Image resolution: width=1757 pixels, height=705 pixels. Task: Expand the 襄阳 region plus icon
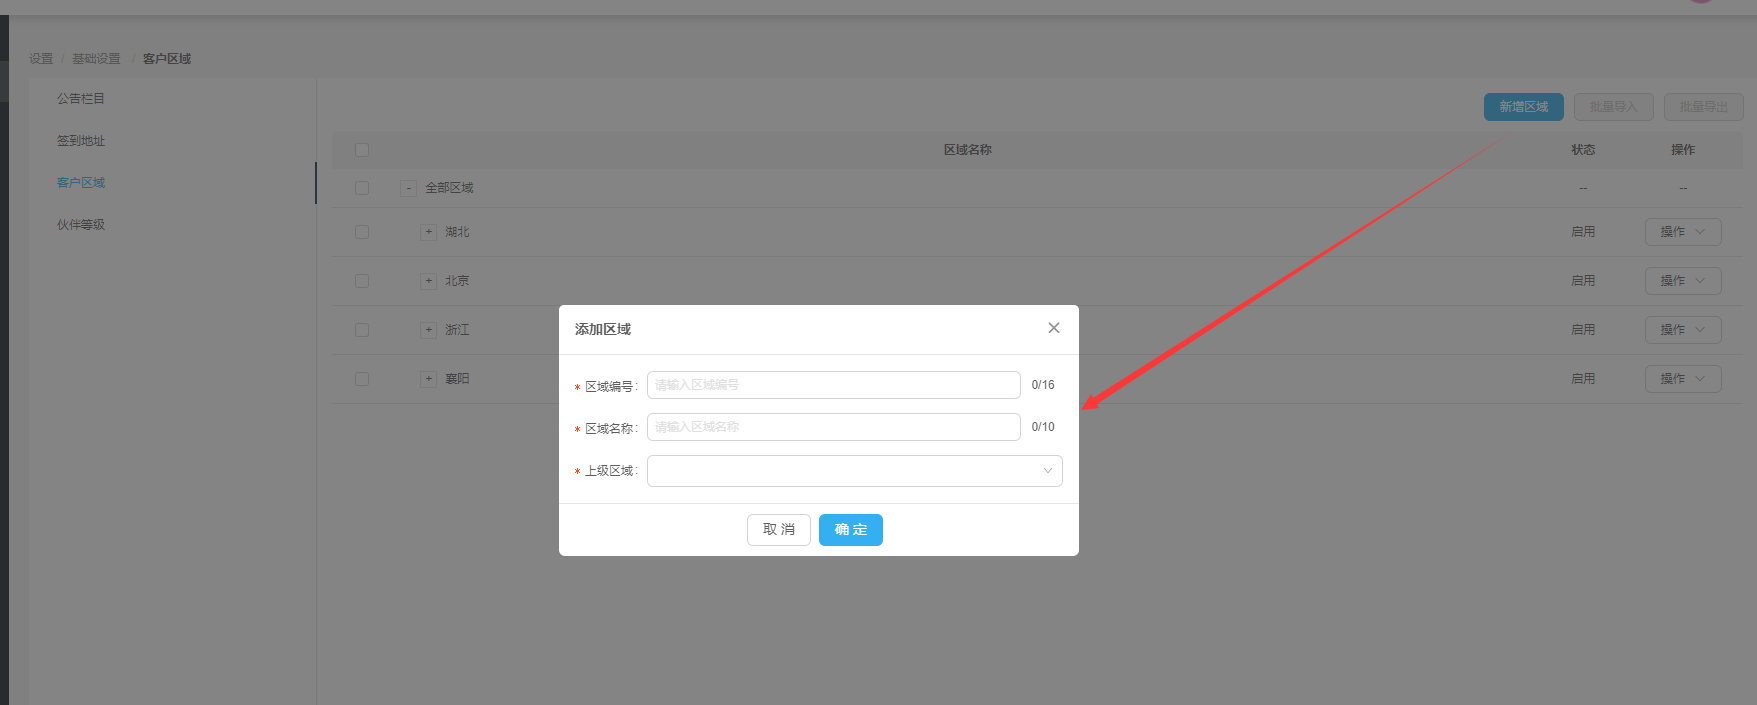428,379
